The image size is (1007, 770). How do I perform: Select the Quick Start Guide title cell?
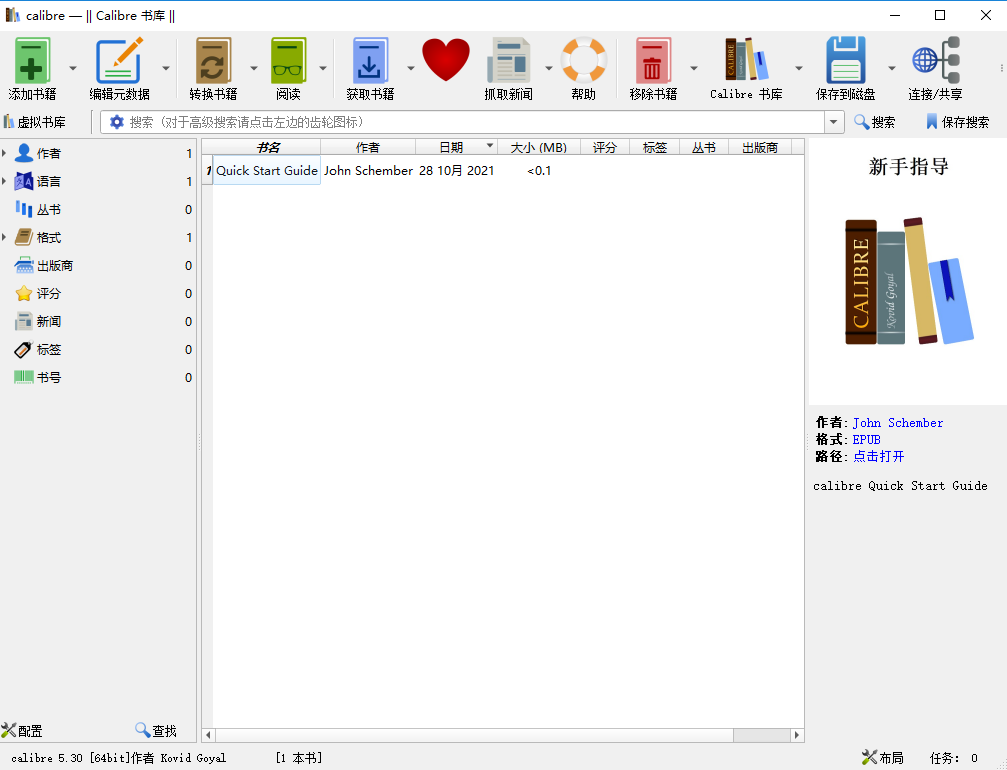coord(267,170)
